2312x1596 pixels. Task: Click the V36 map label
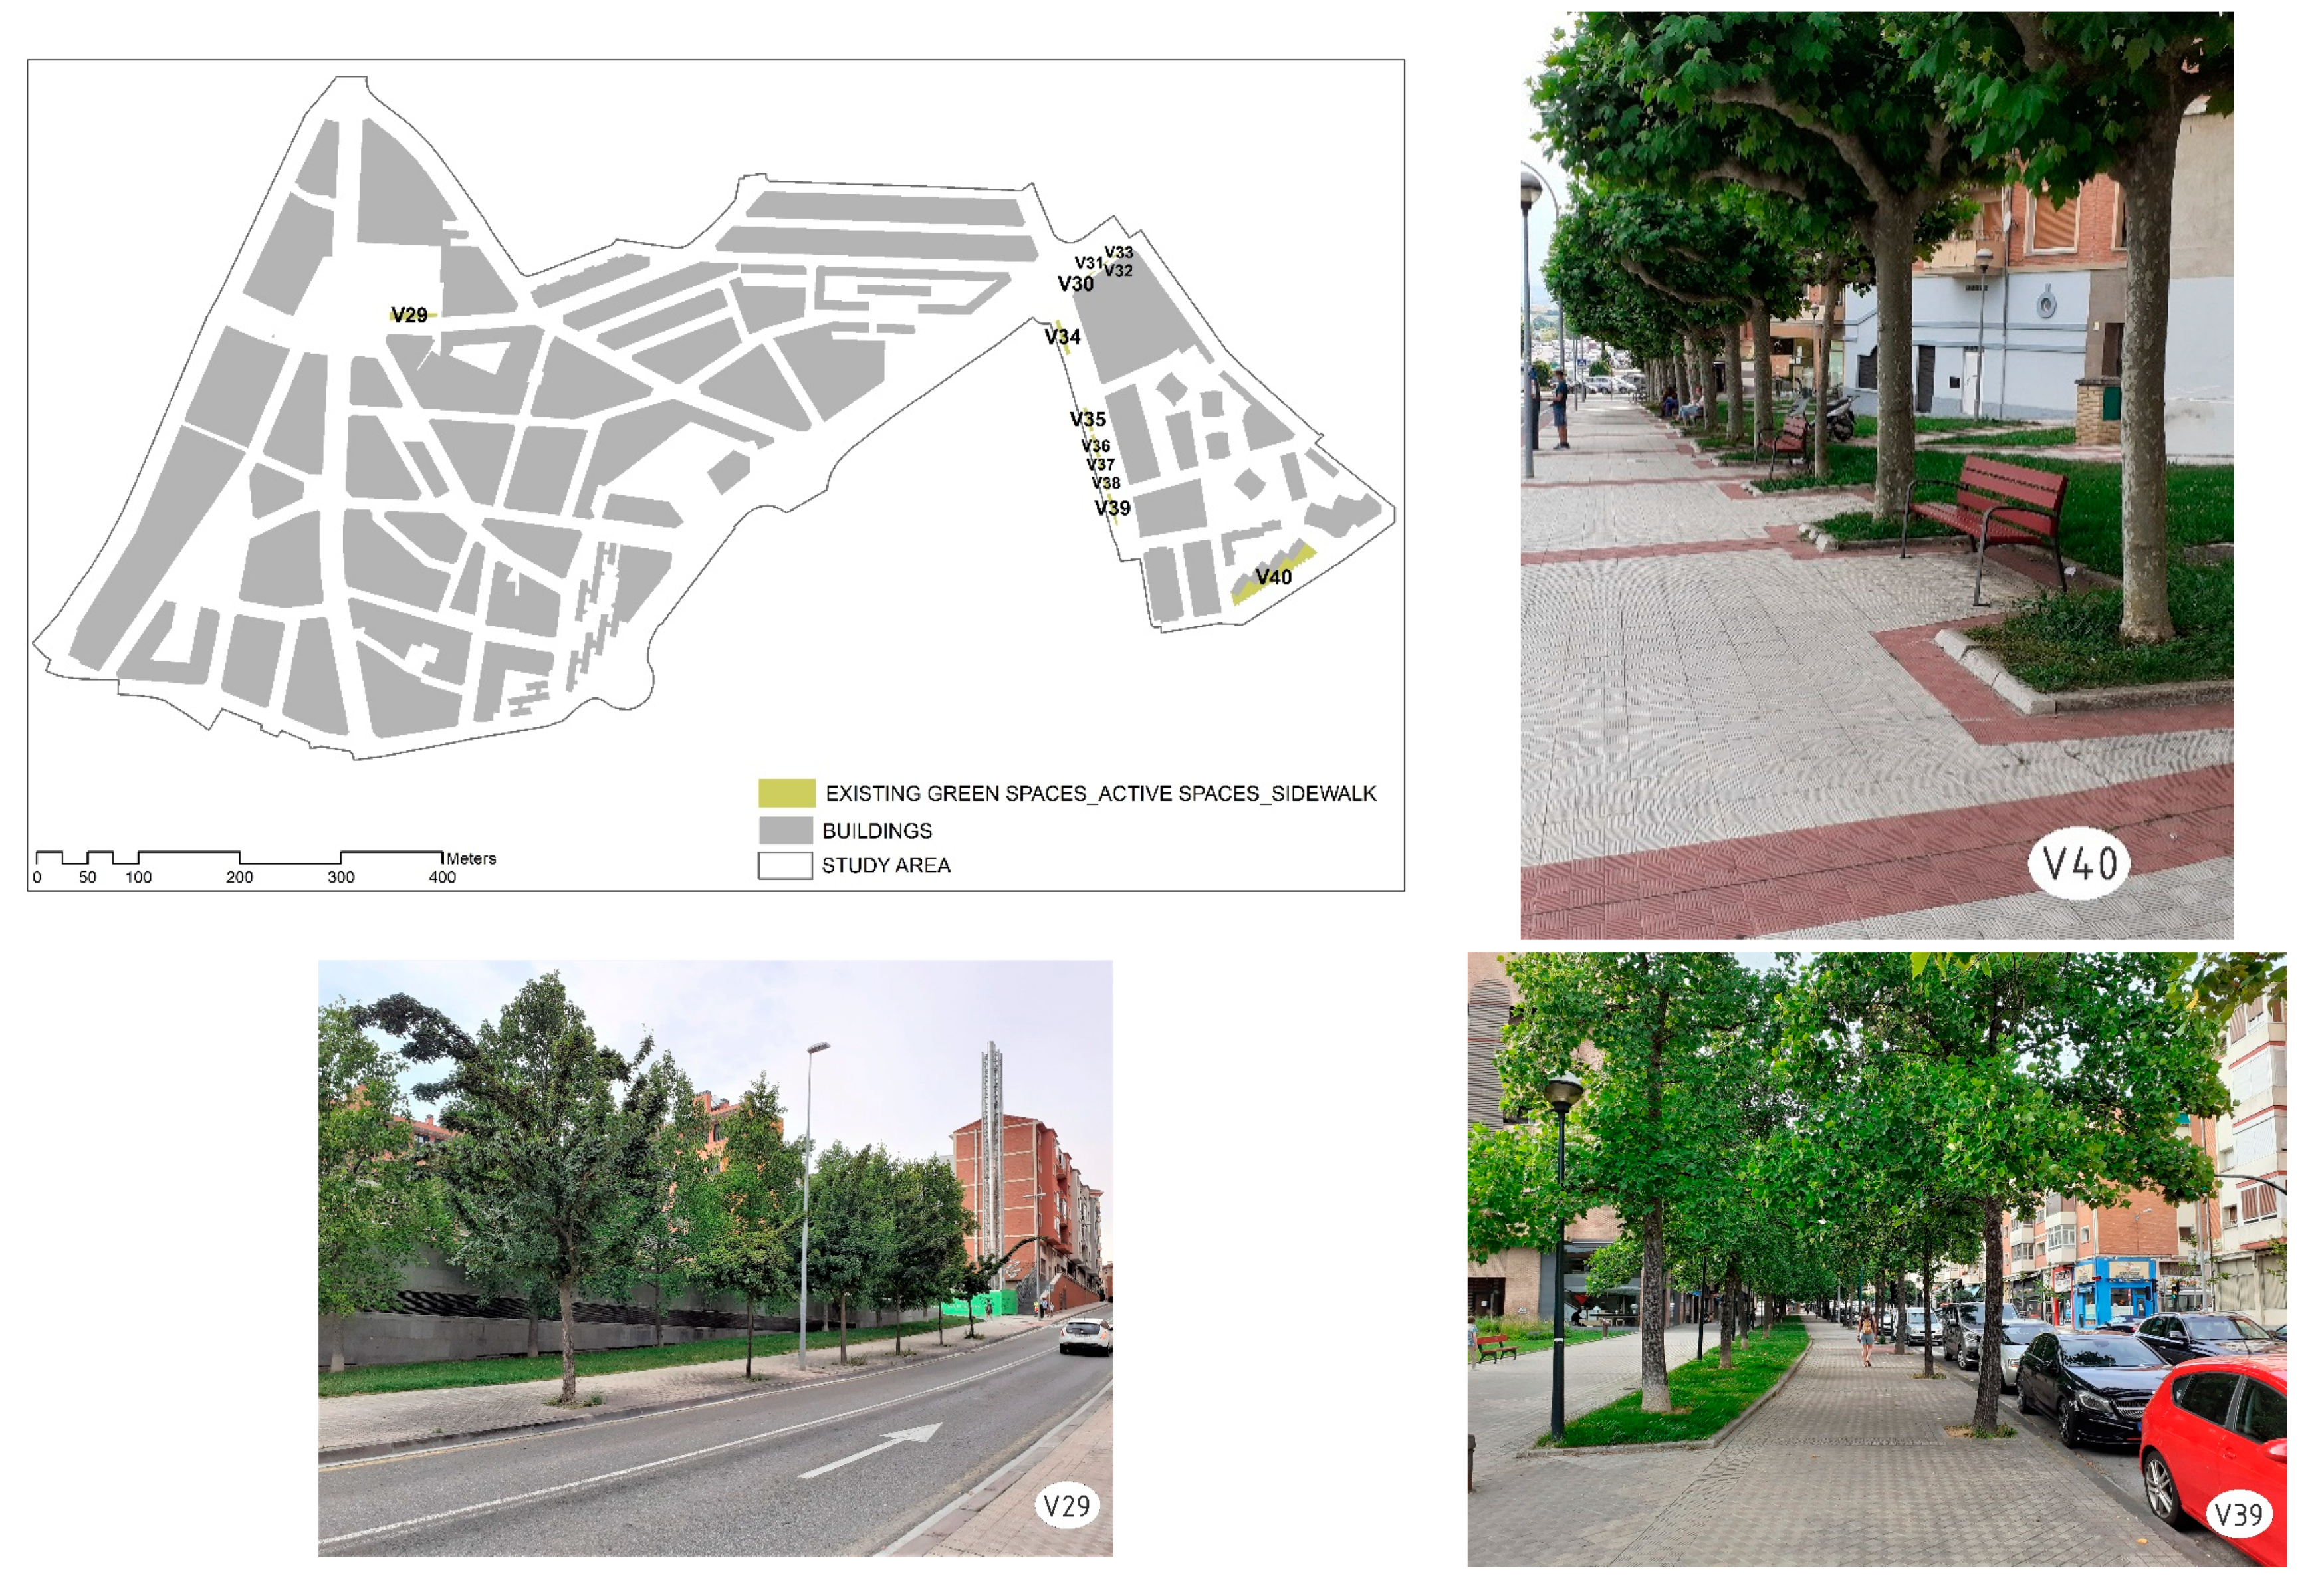click(x=1095, y=446)
